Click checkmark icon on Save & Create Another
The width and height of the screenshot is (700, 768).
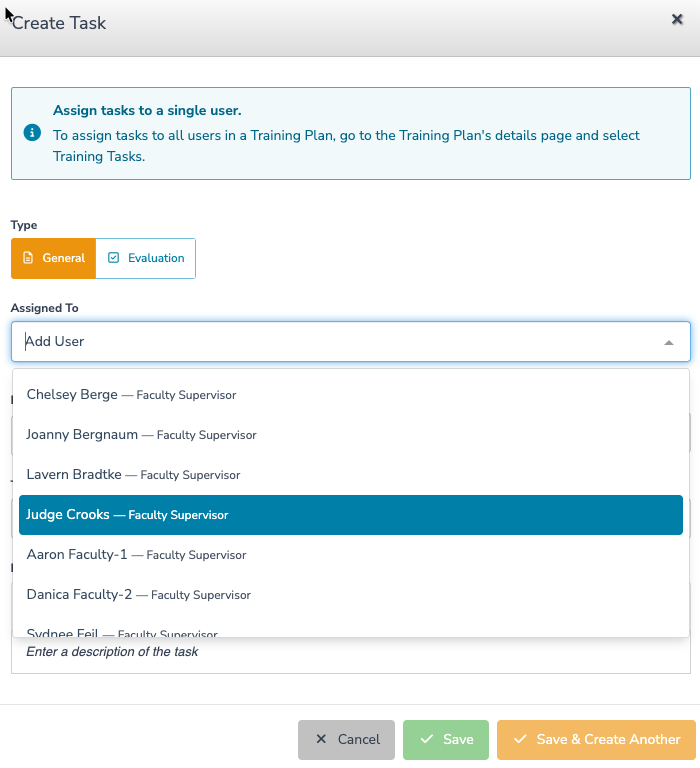click(520, 739)
